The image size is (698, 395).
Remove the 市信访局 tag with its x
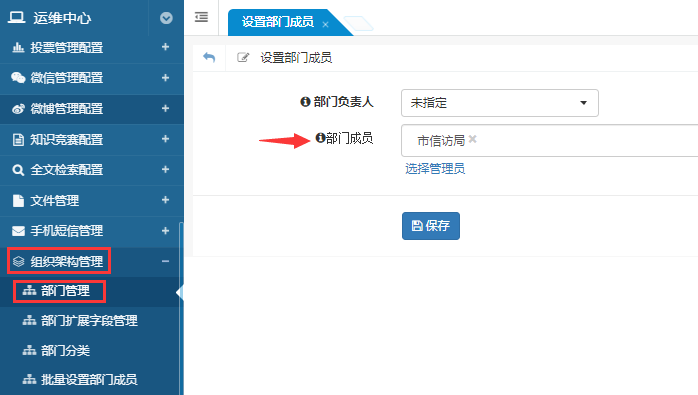(473, 139)
